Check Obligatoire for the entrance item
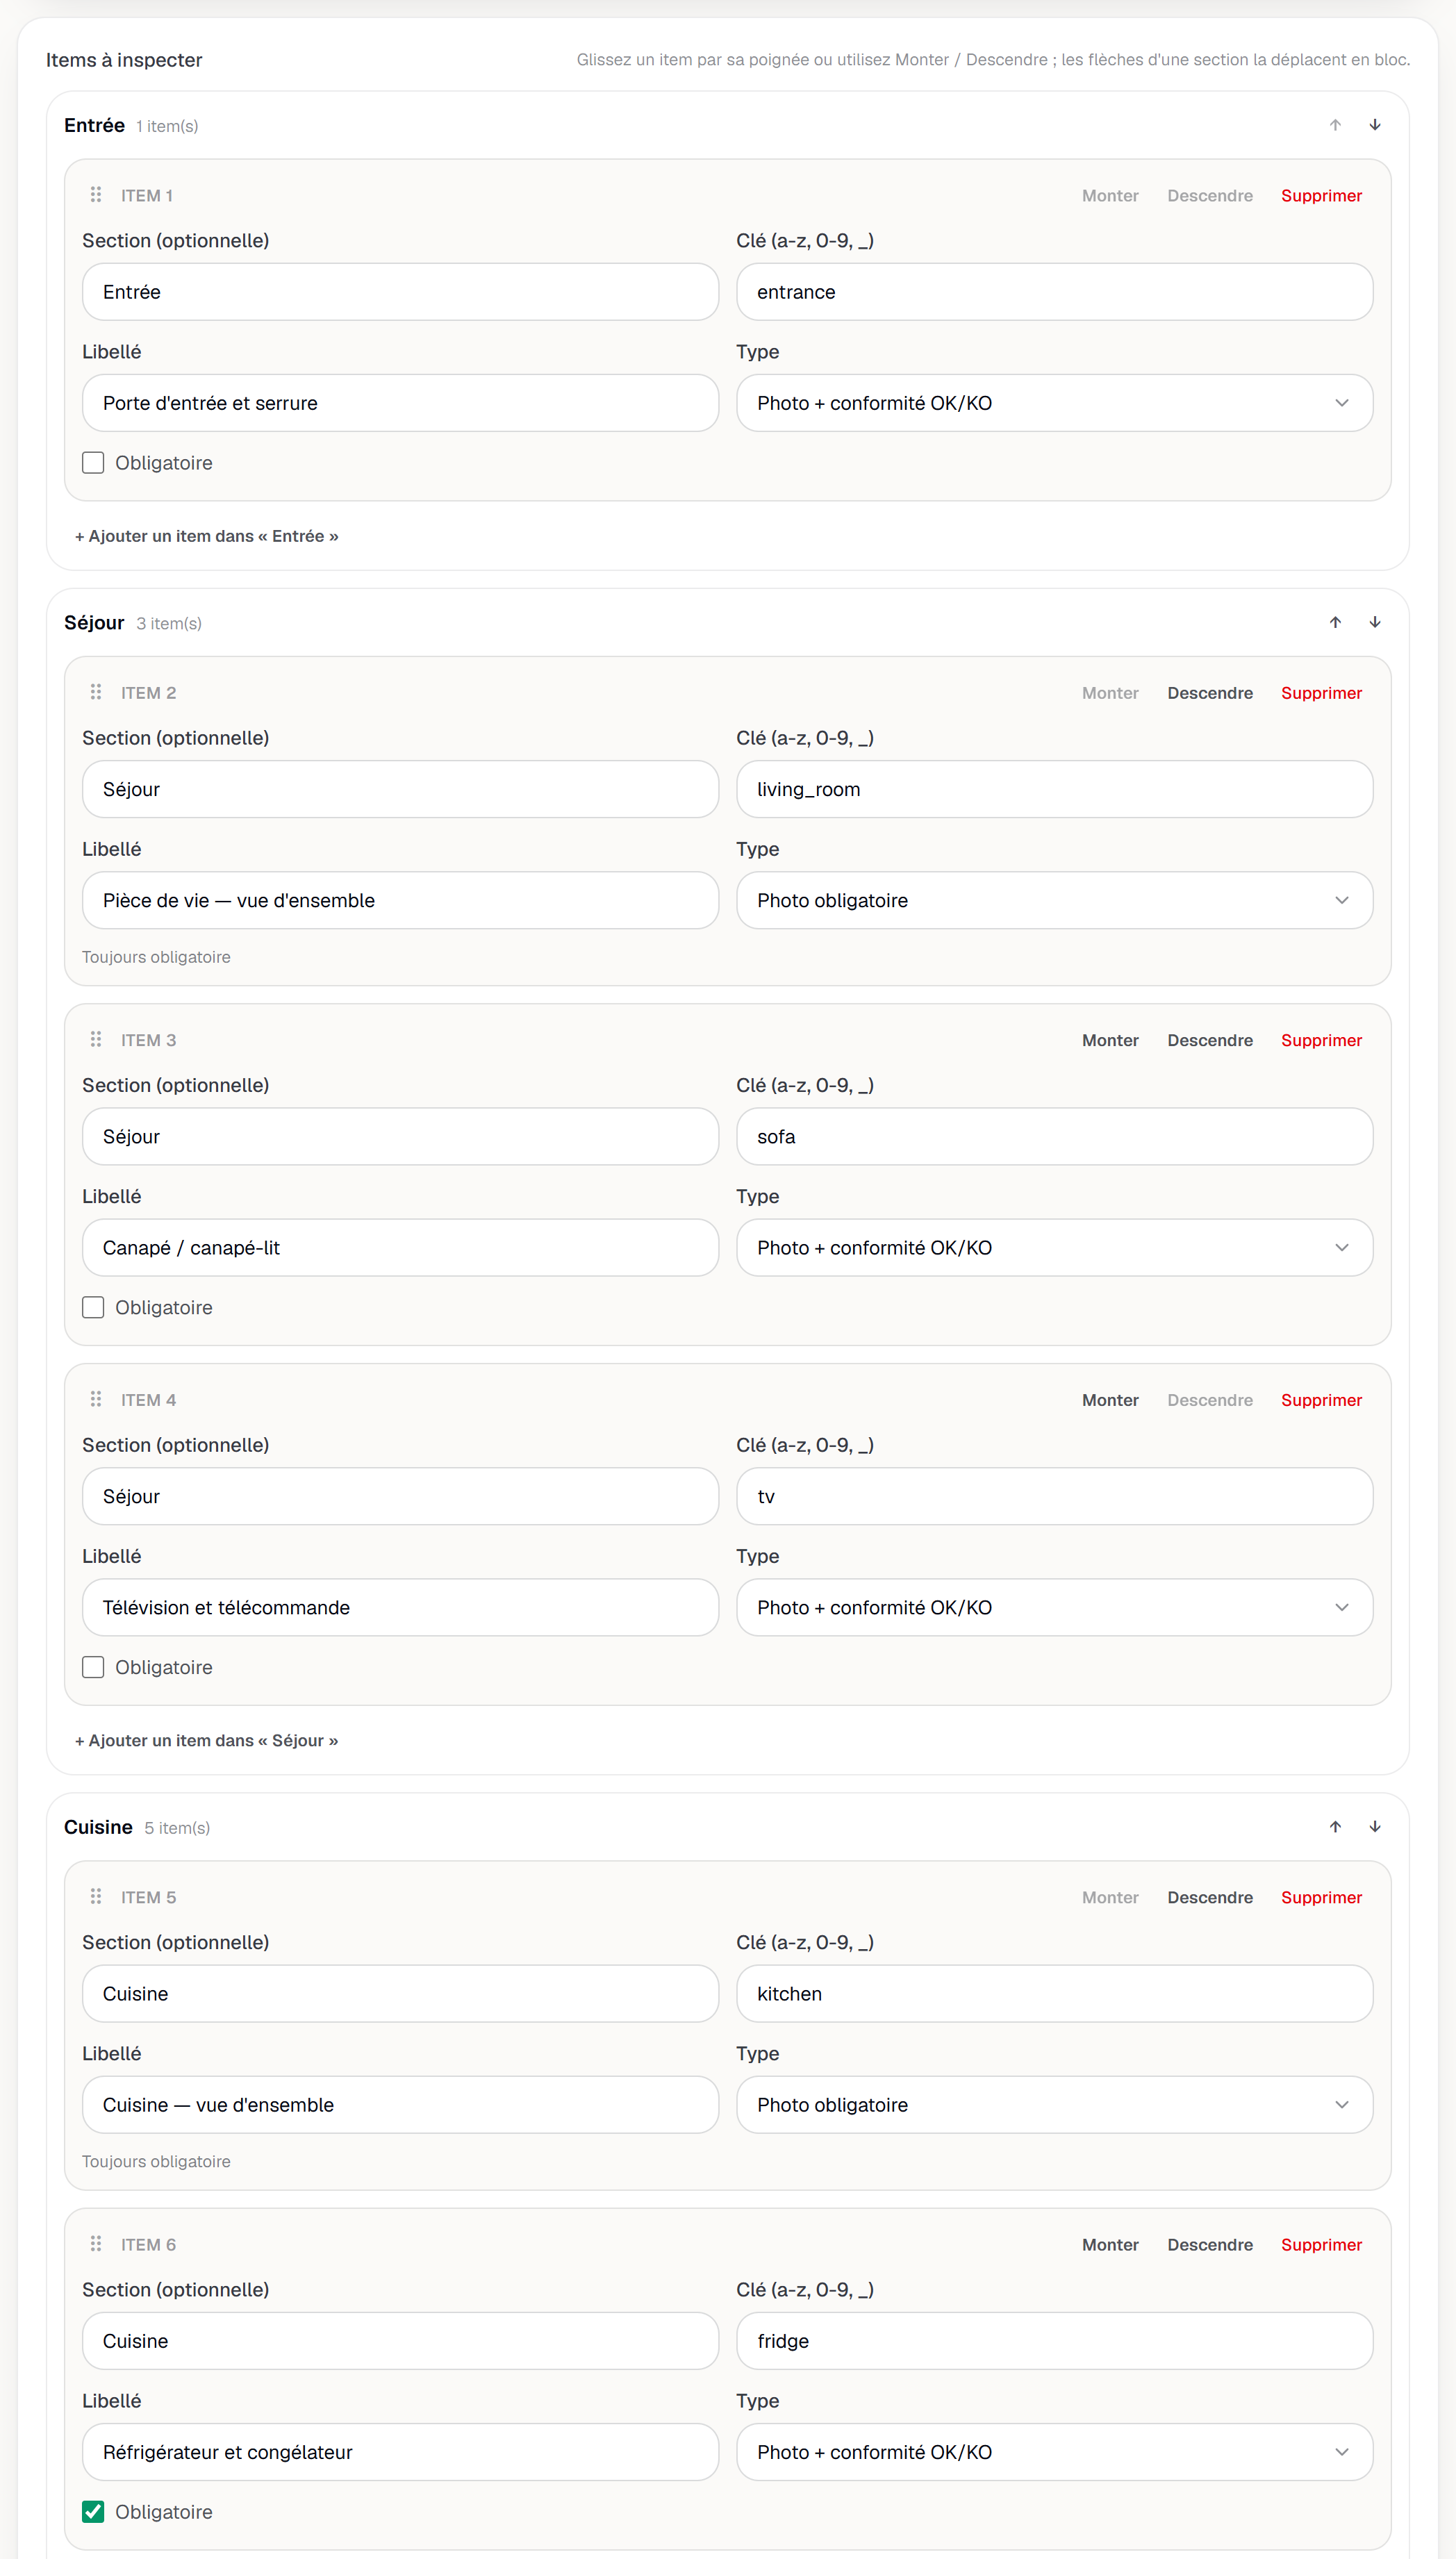1456x2559 pixels. [x=93, y=462]
